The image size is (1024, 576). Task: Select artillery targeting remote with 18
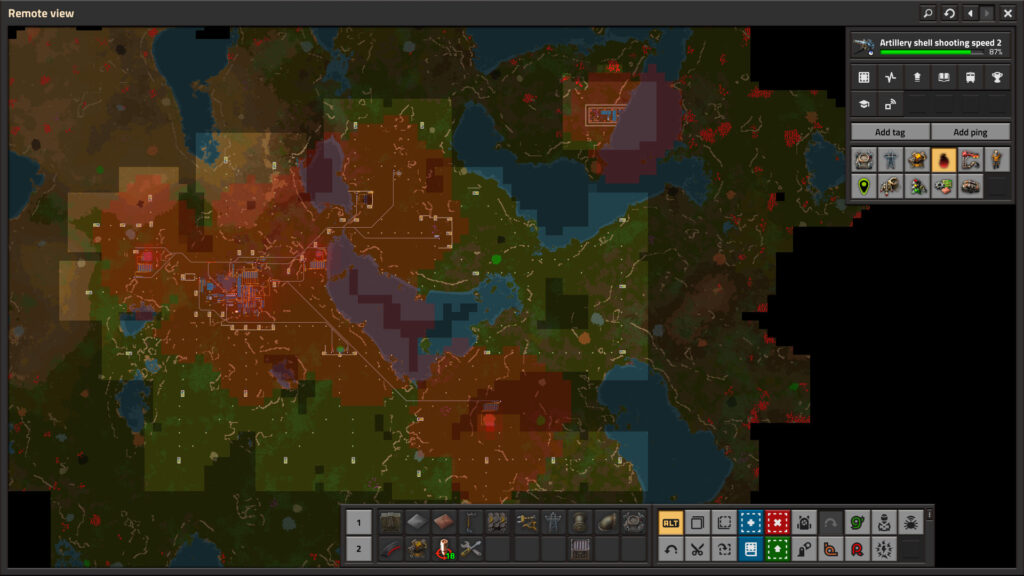point(444,549)
